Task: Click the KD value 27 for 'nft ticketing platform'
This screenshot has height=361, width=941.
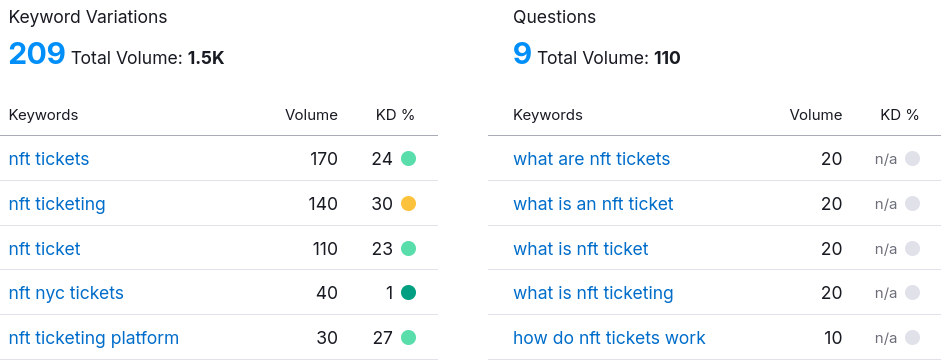Action: click(x=382, y=338)
